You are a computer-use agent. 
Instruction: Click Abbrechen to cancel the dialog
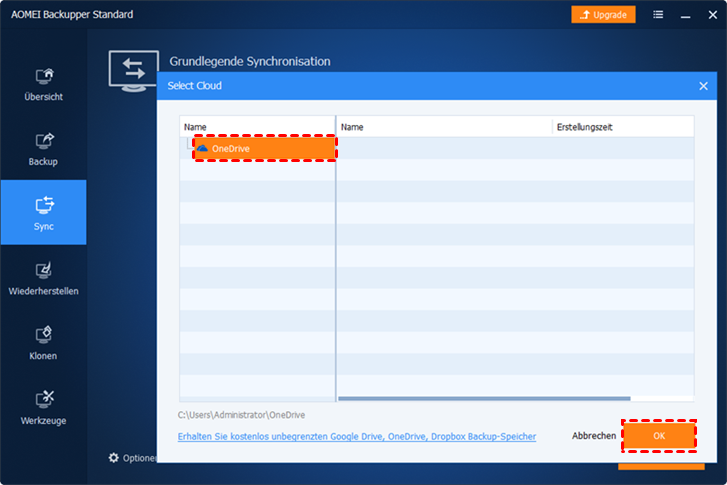(593, 436)
